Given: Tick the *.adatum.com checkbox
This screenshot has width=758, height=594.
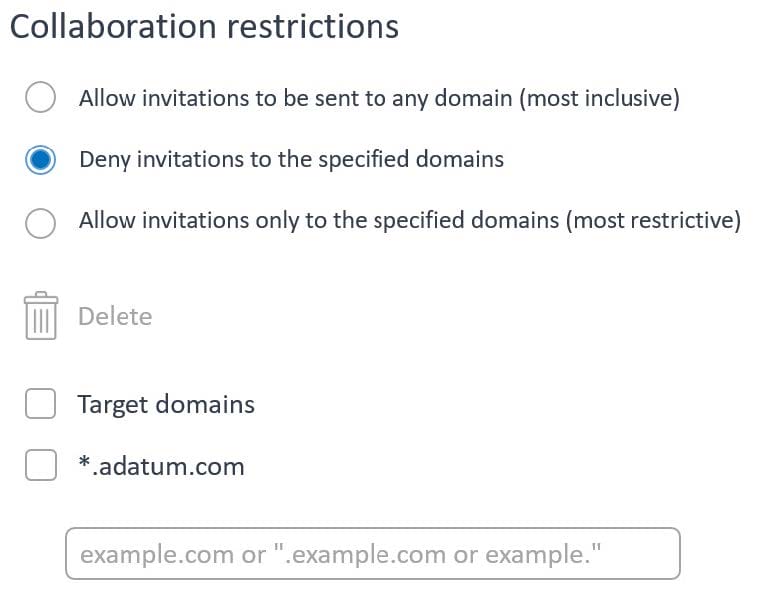Looking at the screenshot, I should (41, 465).
